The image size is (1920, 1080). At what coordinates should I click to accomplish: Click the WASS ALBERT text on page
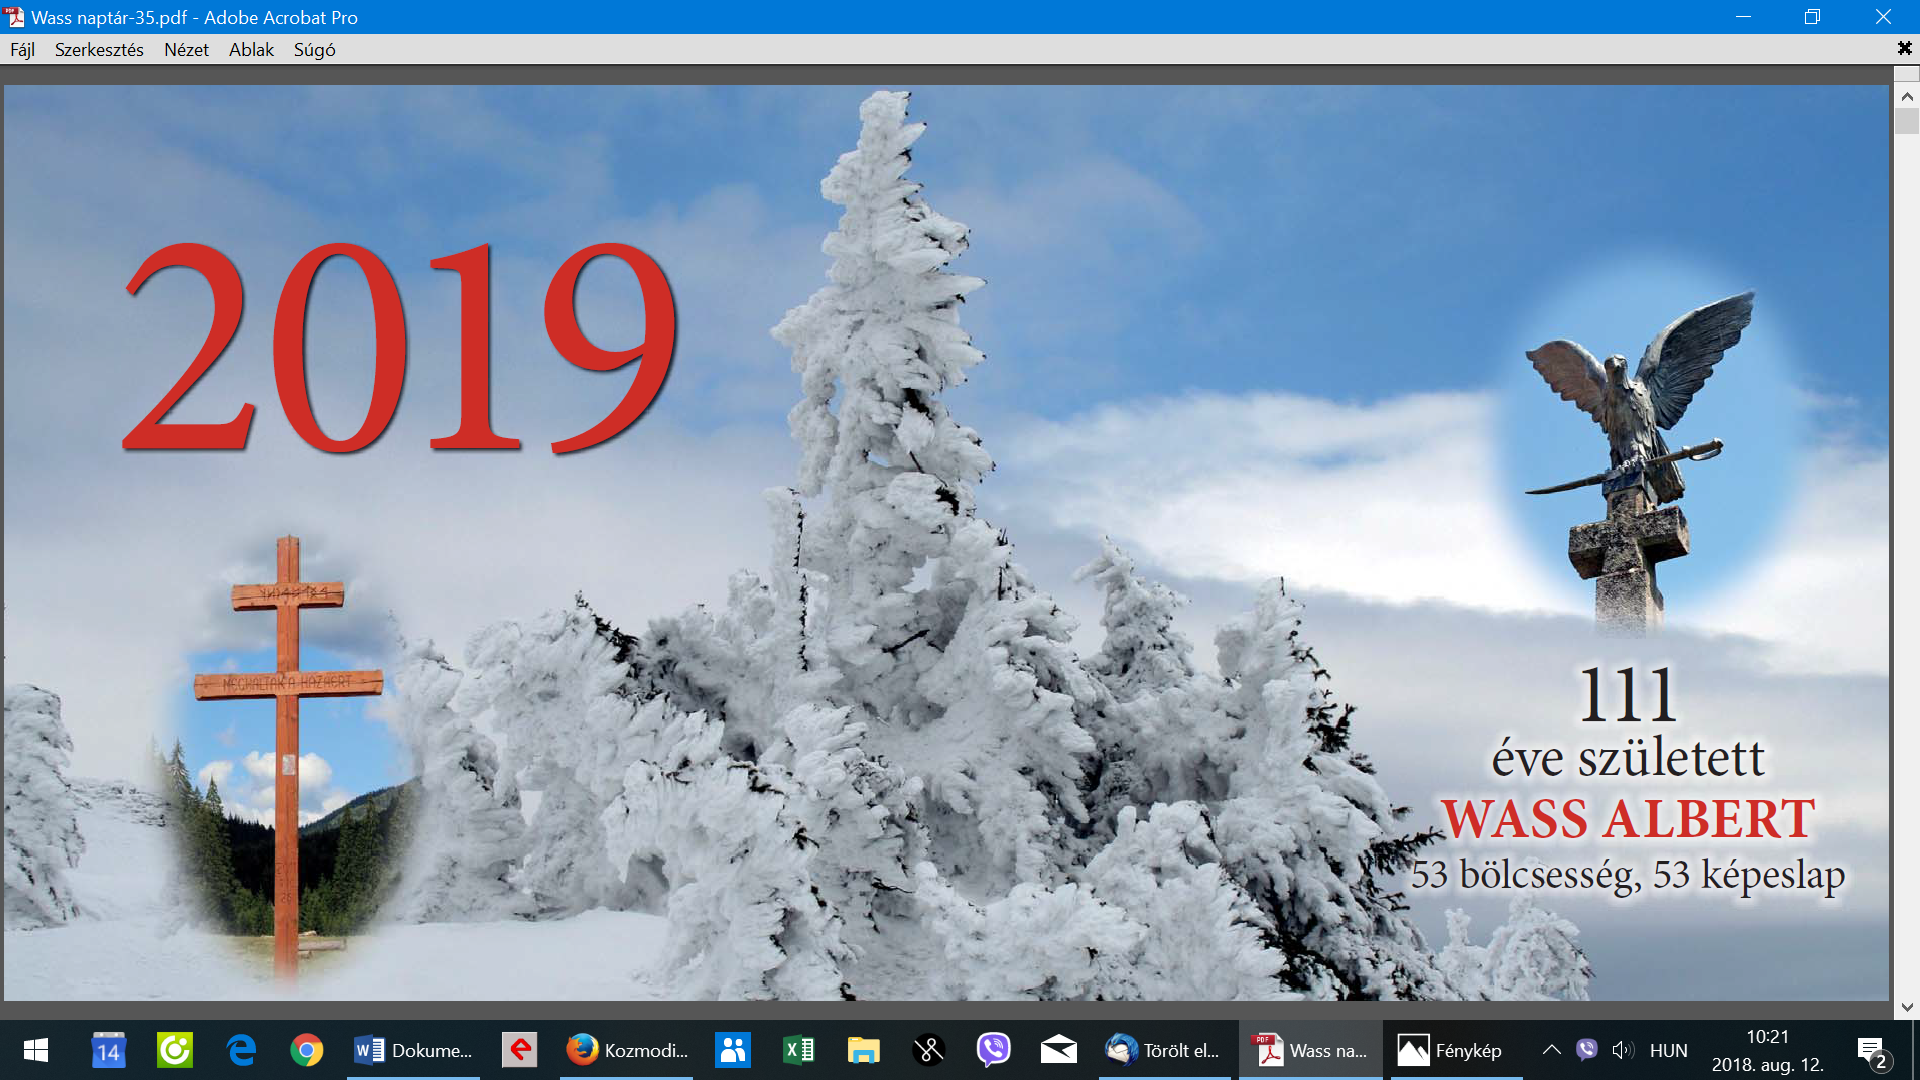click(x=1628, y=819)
